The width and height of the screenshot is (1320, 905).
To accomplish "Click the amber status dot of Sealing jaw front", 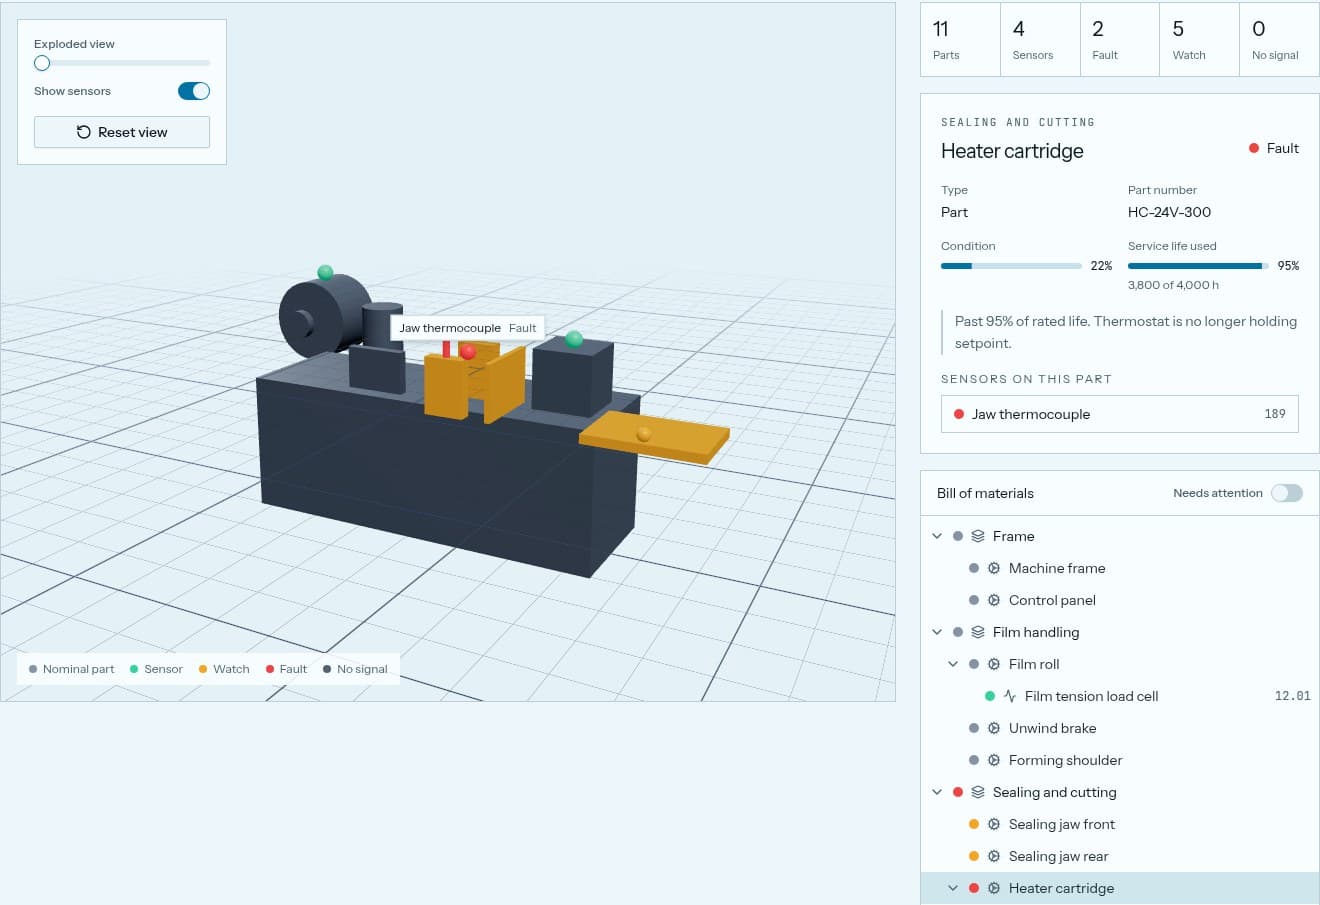I will click(x=974, y=824).
